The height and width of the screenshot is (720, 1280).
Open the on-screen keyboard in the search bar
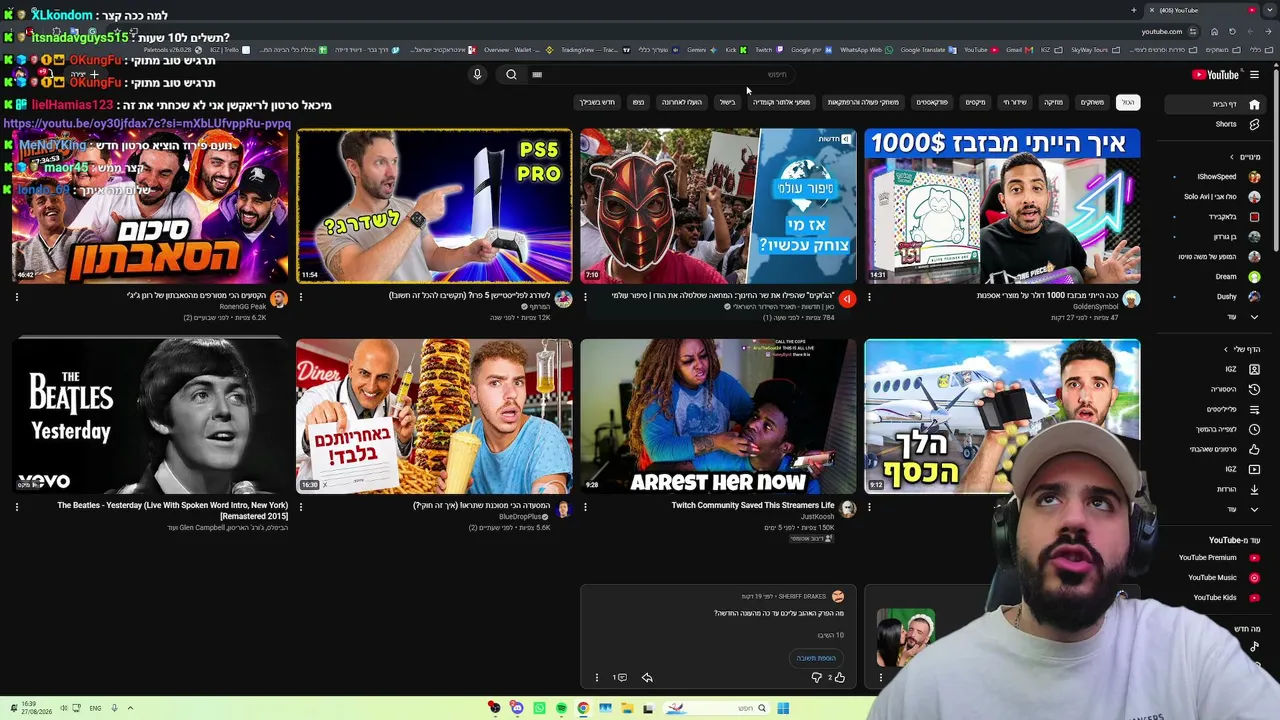(537, 74)
